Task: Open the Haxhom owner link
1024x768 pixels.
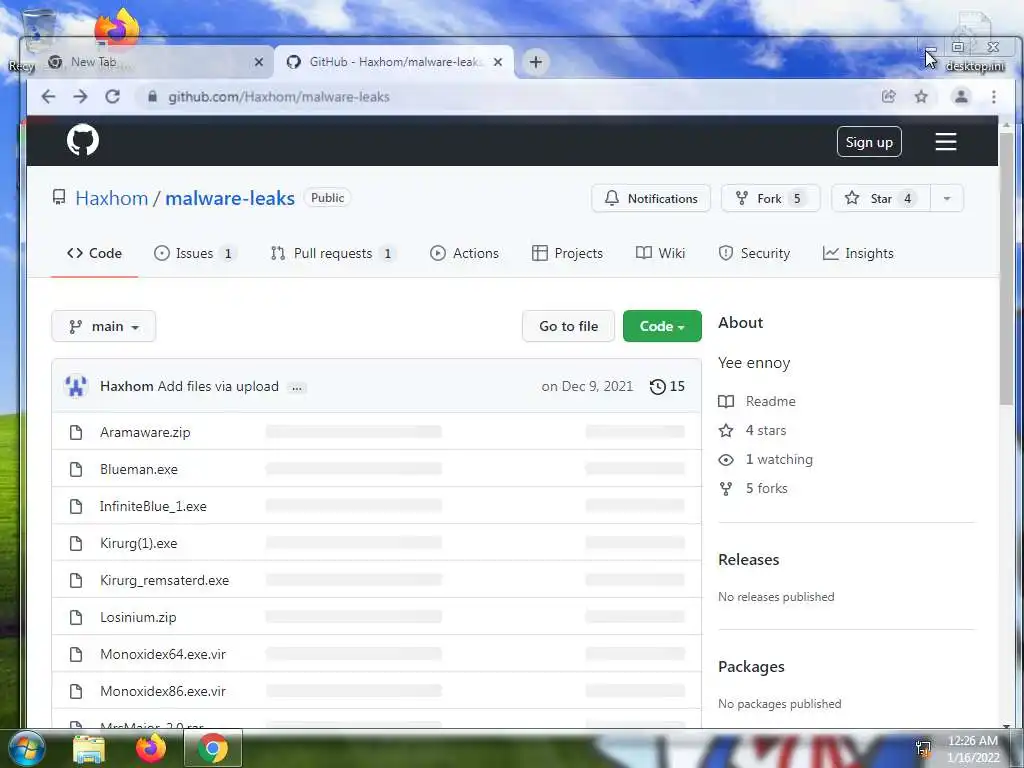Action: (112, 198)
